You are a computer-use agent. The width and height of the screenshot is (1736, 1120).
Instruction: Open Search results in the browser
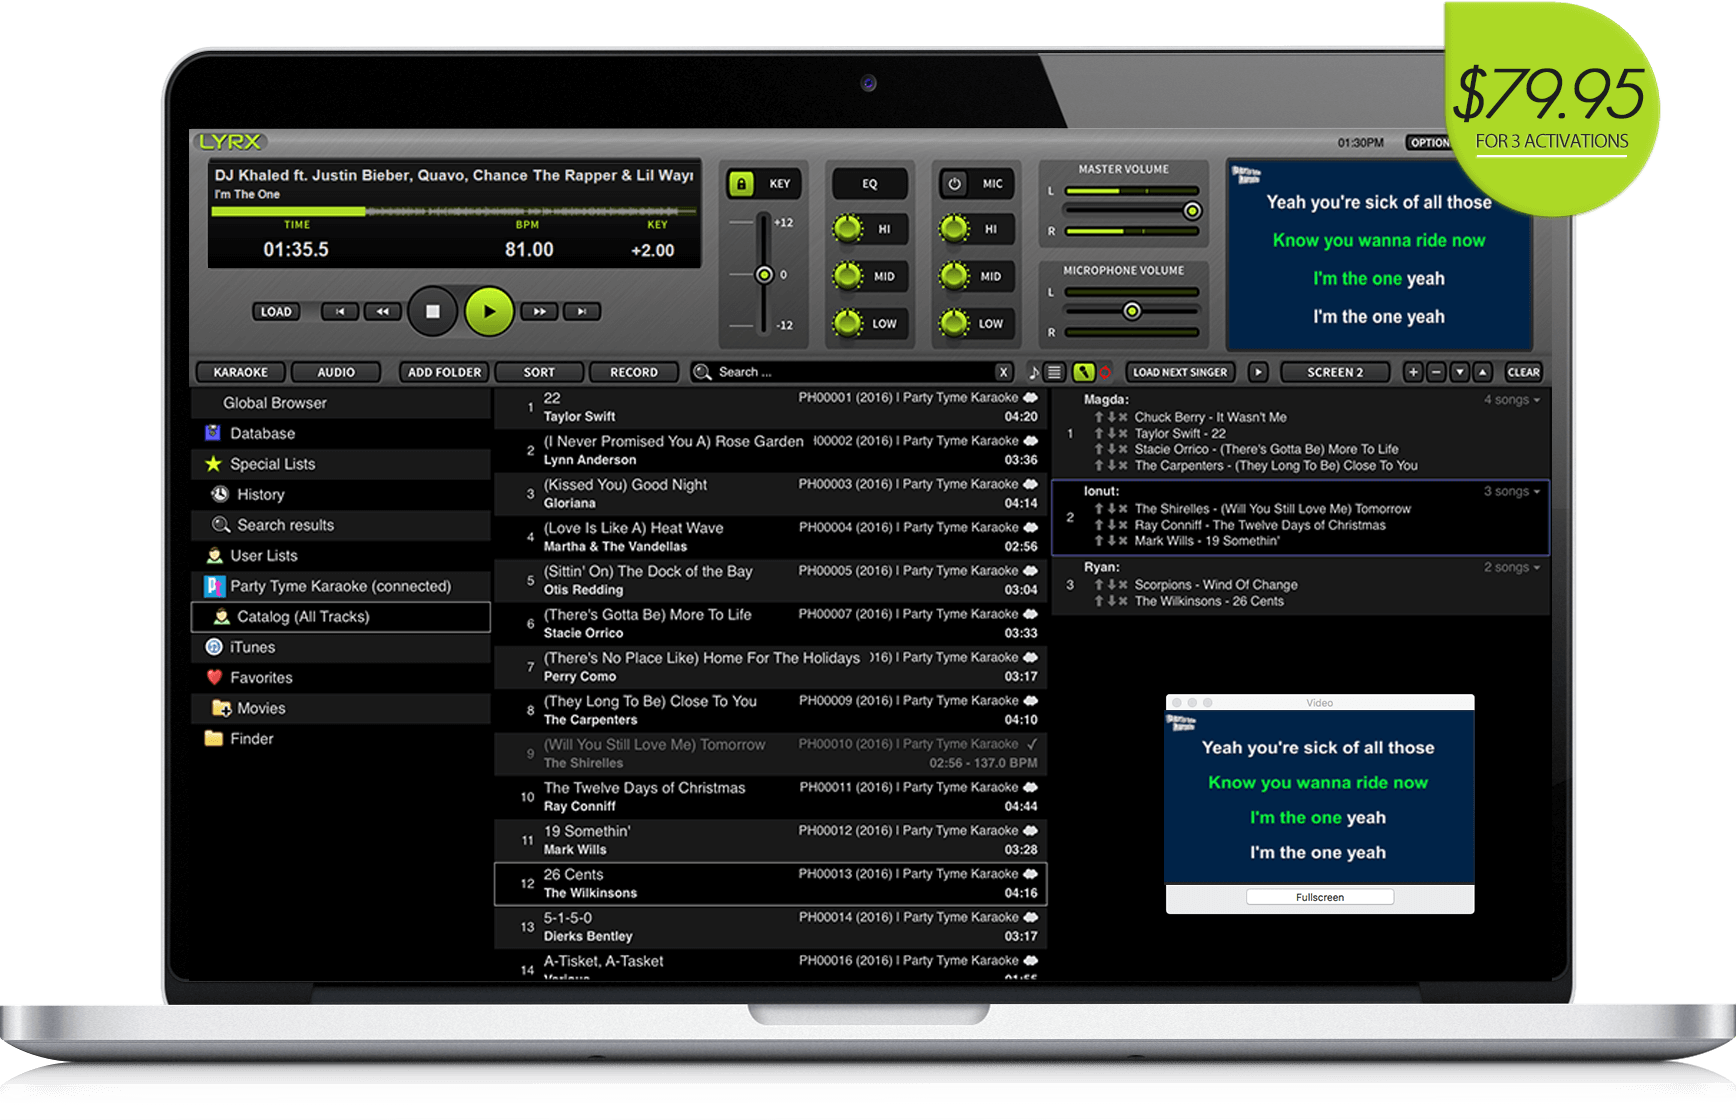(340, 525)
